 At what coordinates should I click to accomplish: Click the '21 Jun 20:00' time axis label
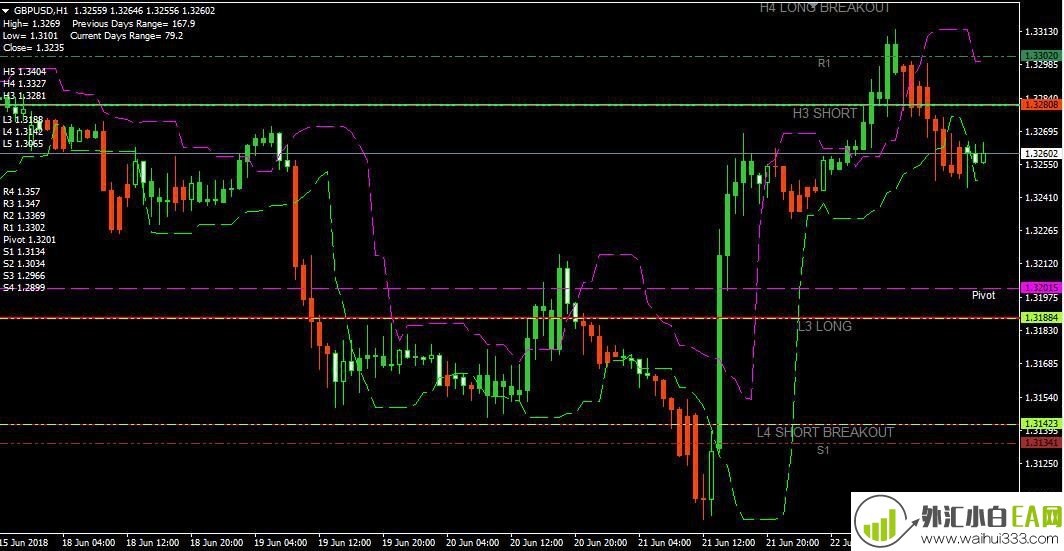pos(793,544)
